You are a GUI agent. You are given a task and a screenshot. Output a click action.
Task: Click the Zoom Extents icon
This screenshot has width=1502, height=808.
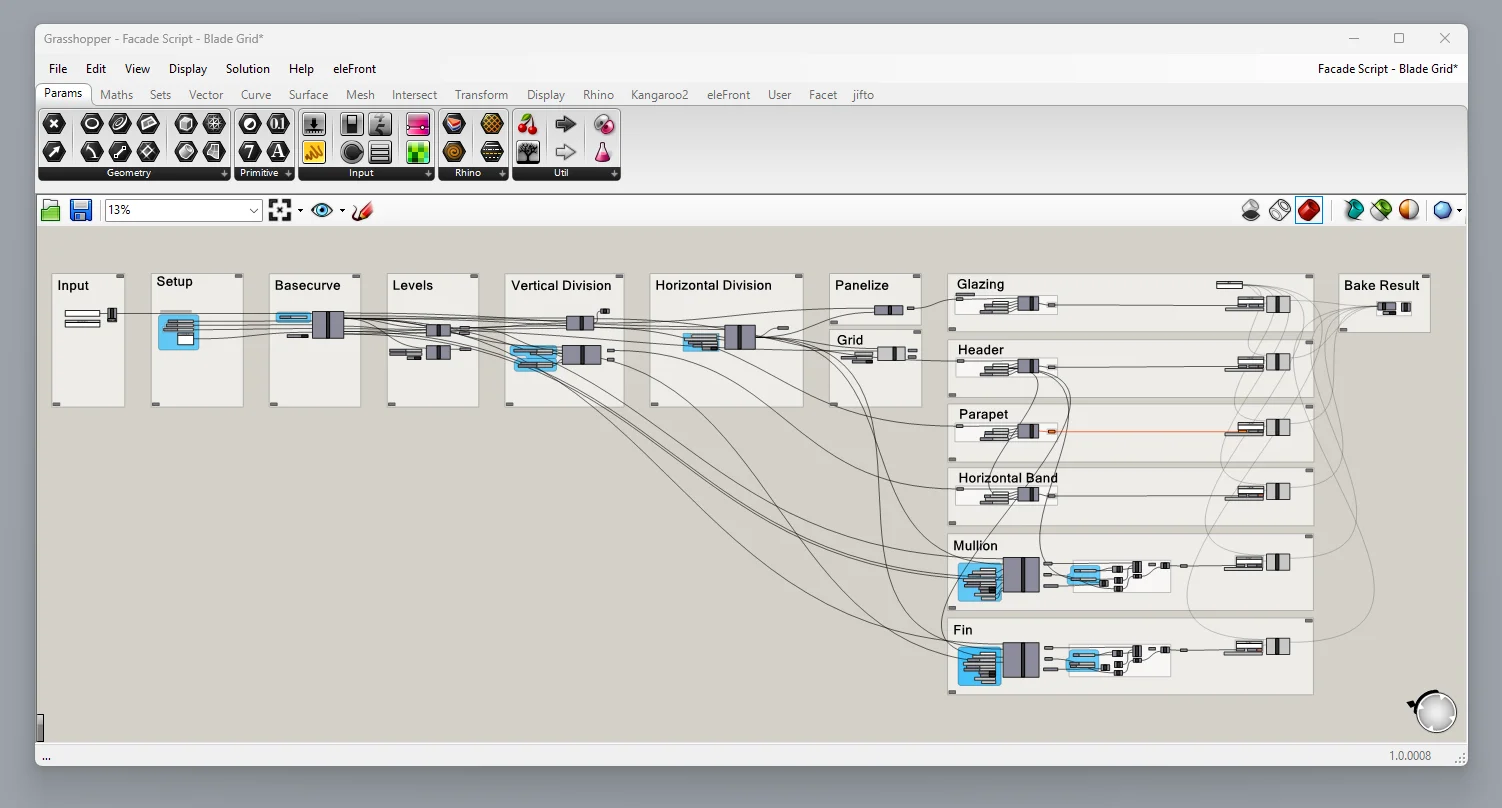[x=280, y=210]
